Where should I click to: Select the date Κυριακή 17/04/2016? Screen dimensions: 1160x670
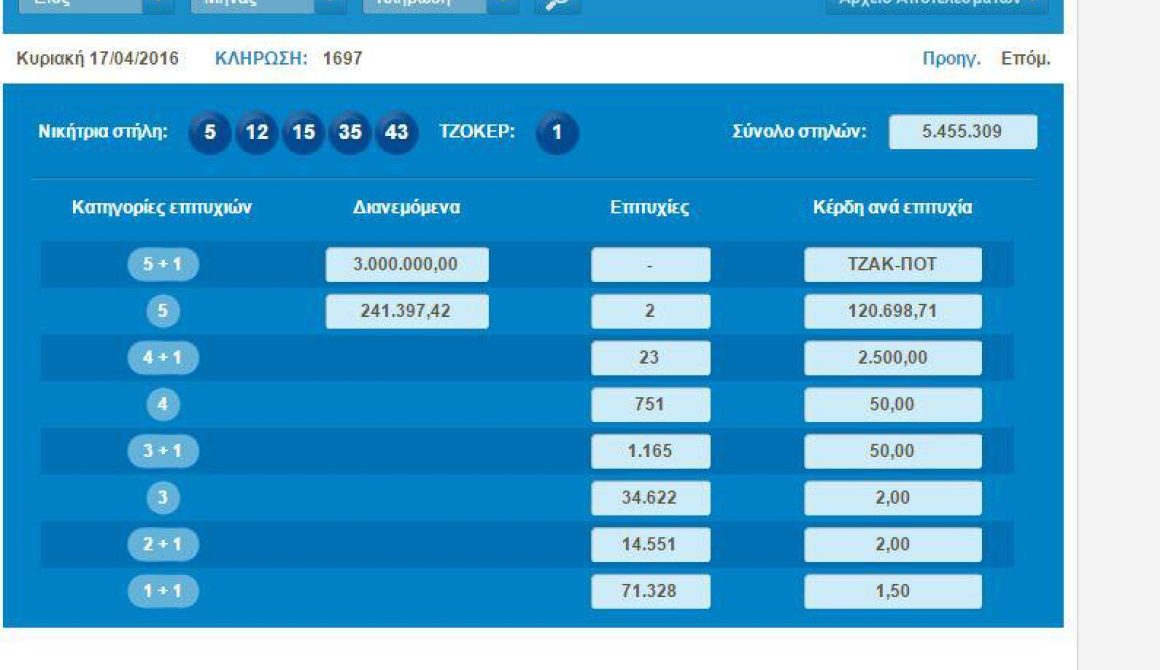click(x=98, y=58)
